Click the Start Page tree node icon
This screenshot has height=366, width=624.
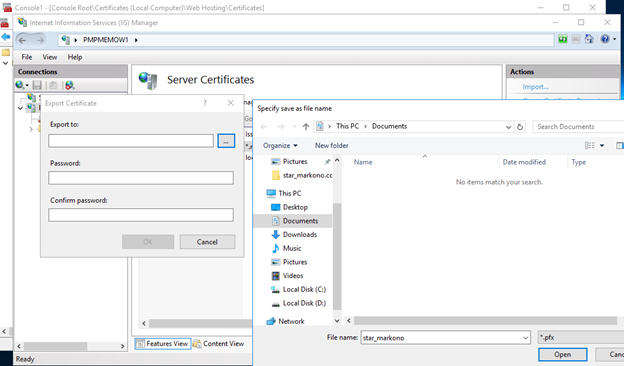[x=31, y=97]
